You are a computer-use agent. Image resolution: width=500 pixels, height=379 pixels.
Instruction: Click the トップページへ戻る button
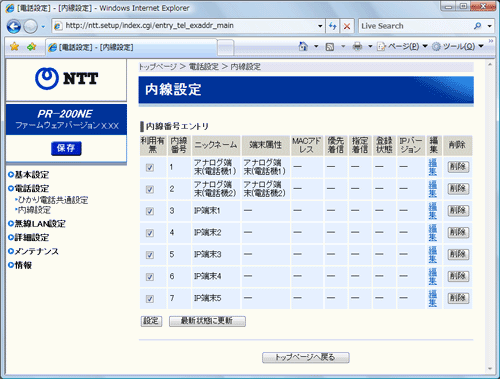[305, 357]
